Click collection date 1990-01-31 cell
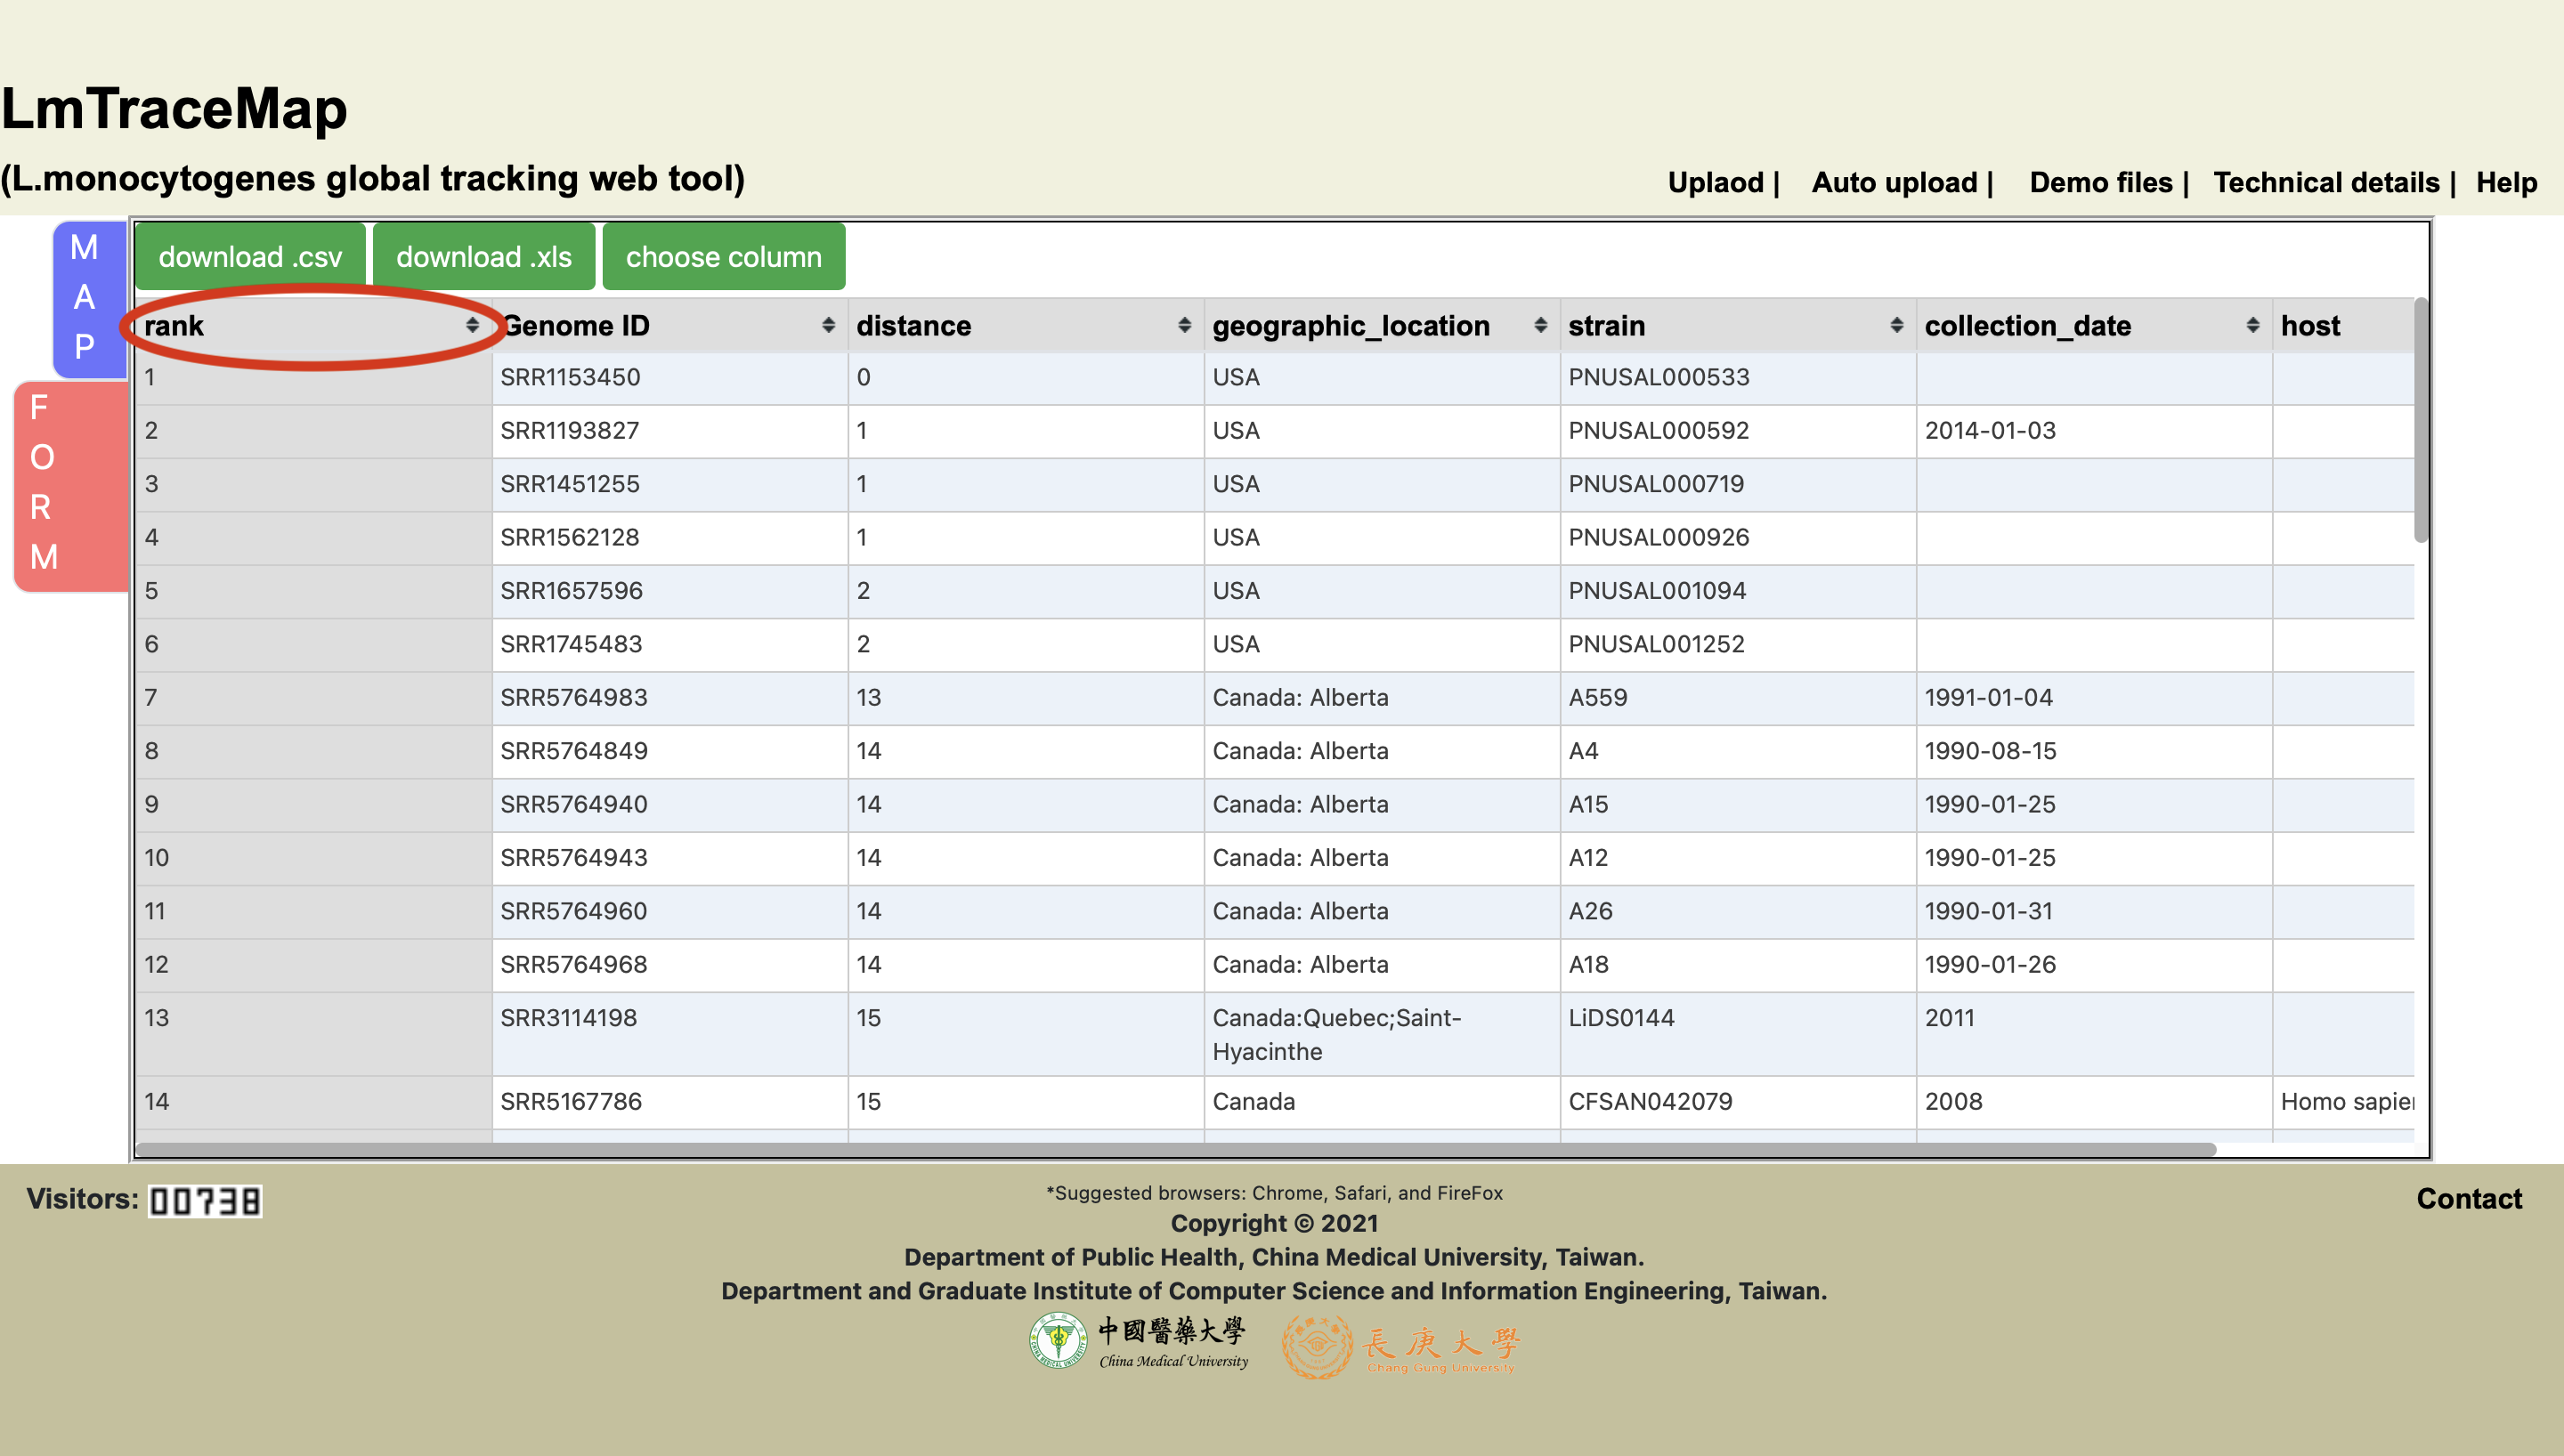2564x1456 pixels. (x=2094, y=912)
